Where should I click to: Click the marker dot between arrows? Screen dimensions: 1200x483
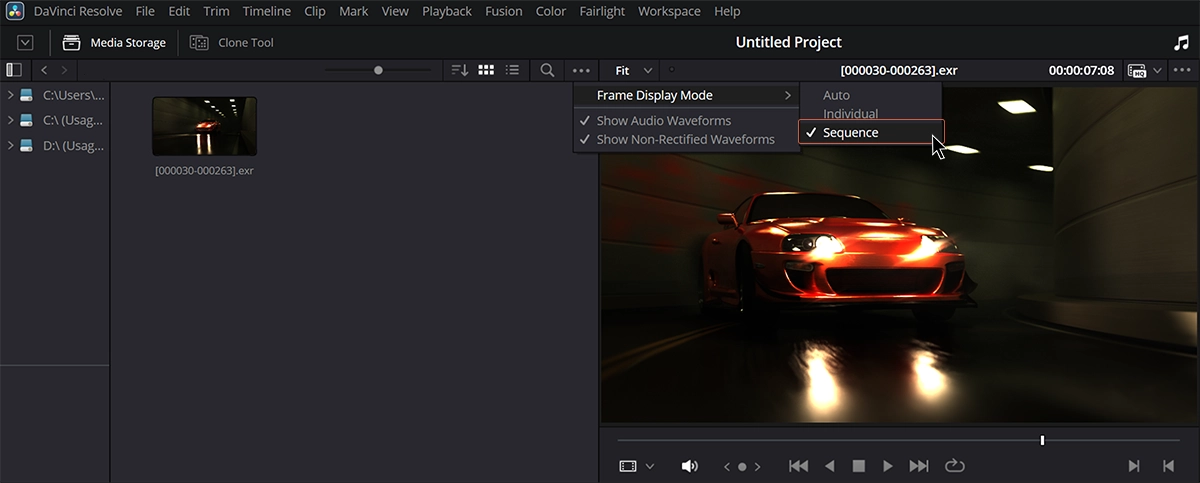click(742, 466)
